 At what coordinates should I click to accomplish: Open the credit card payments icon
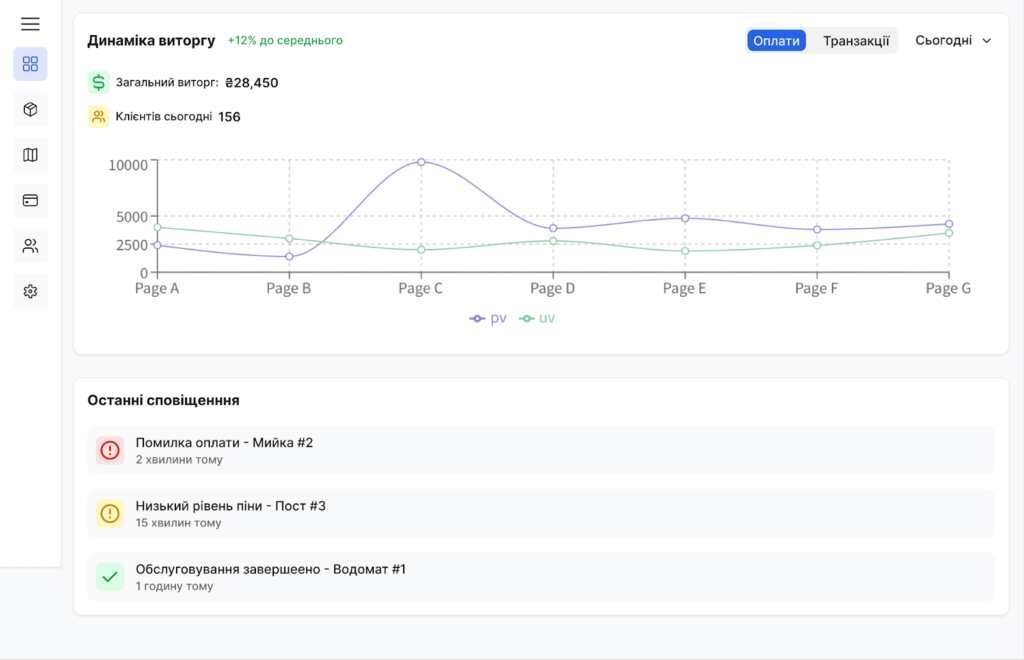[x=30, y=200]
